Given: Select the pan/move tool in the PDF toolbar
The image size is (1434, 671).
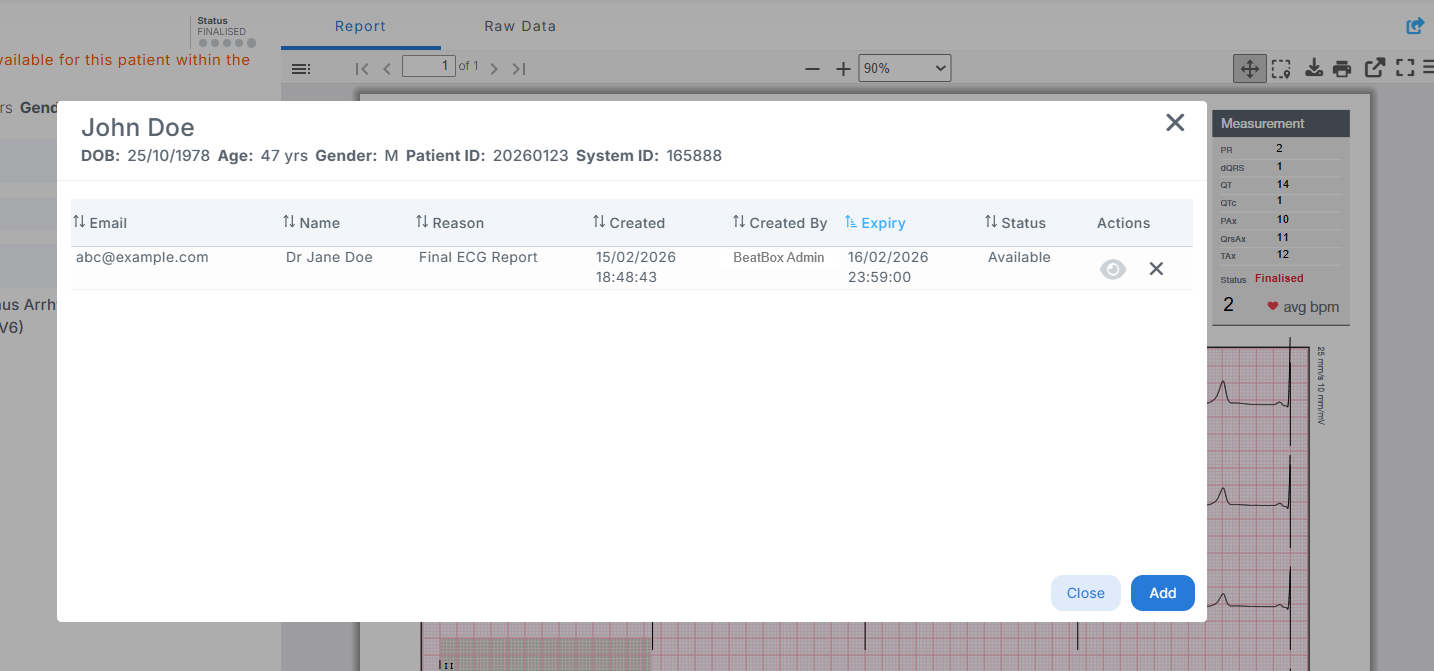Looking at the screenshot, I should (1249, 68).
